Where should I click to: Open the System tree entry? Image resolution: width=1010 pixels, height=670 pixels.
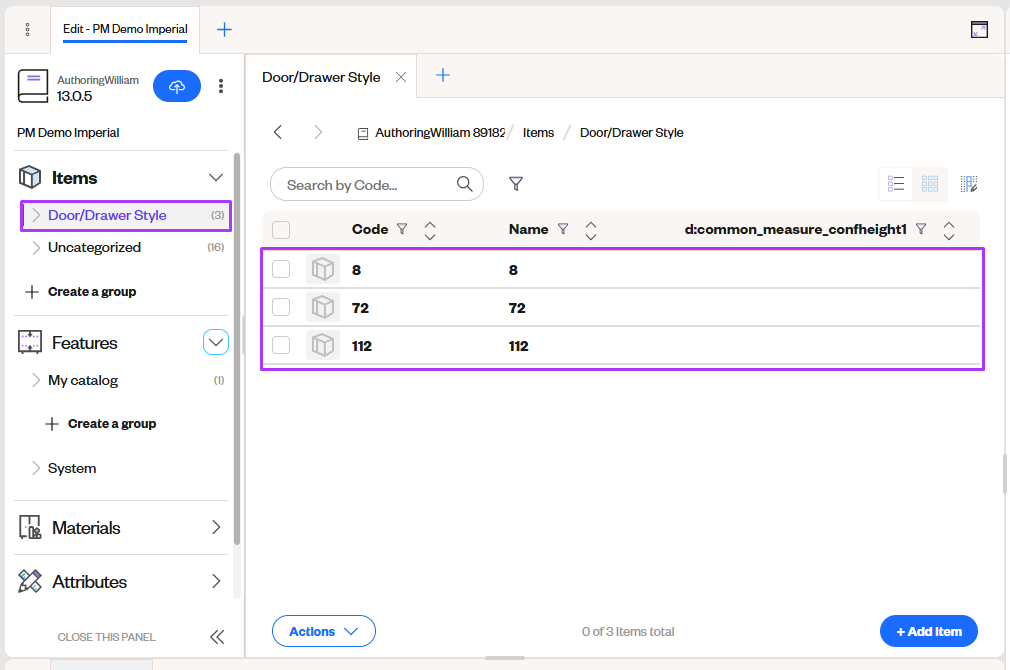point(71,468)
